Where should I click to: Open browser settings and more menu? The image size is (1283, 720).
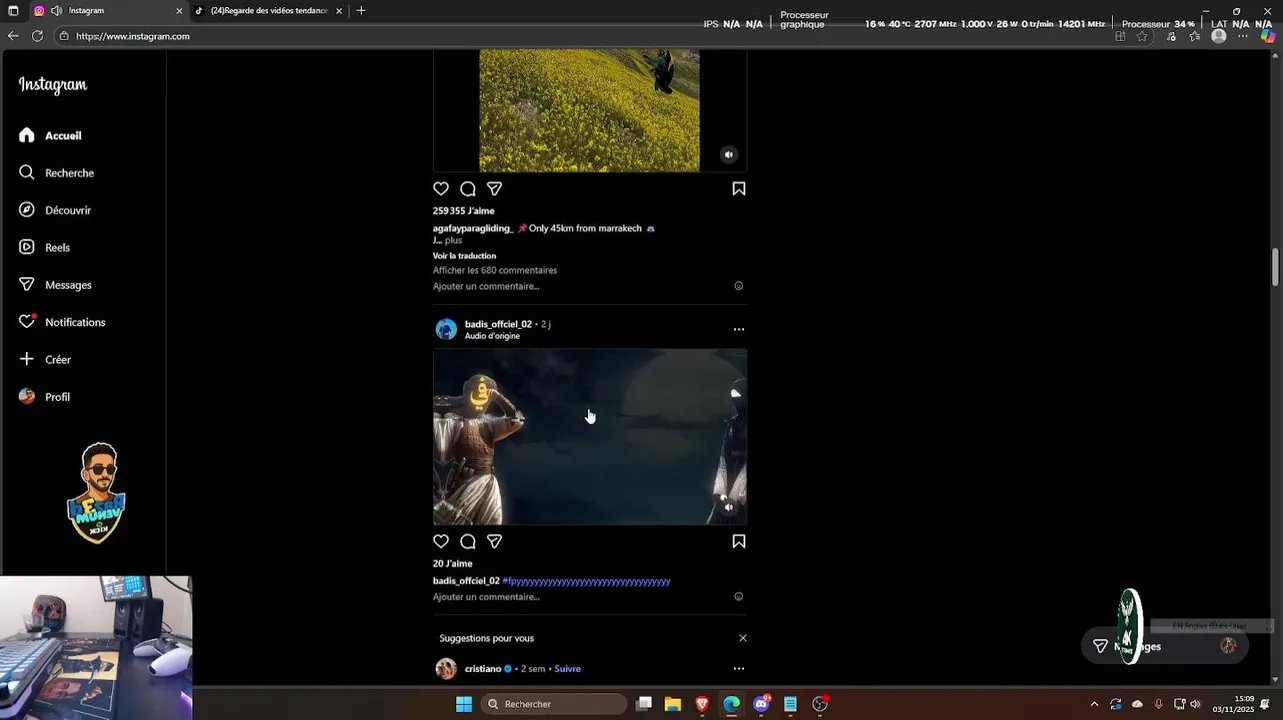(x=1243, y=36)
